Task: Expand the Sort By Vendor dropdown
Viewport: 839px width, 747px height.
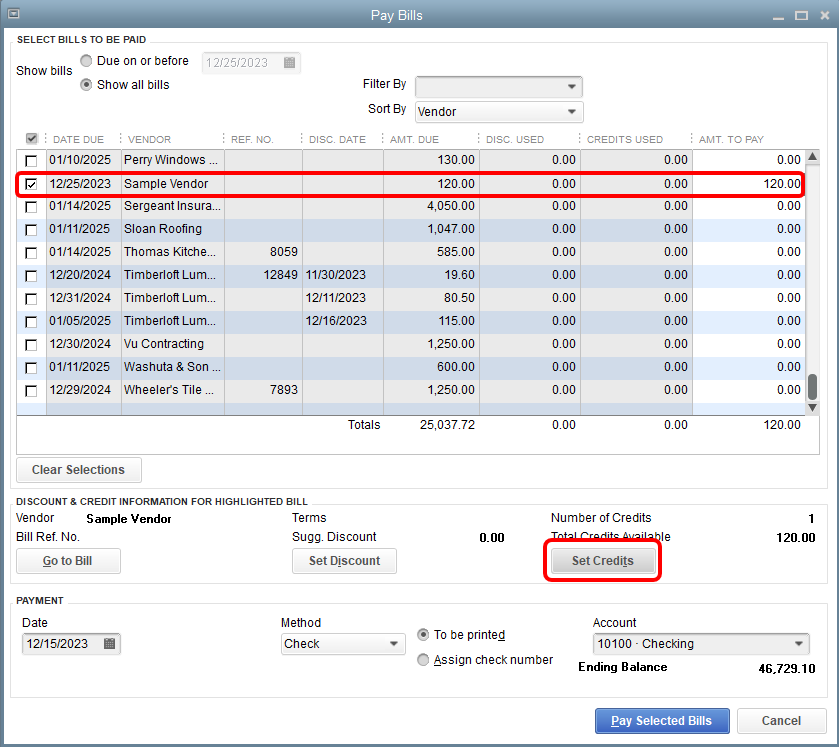Action: pos(572,112)
